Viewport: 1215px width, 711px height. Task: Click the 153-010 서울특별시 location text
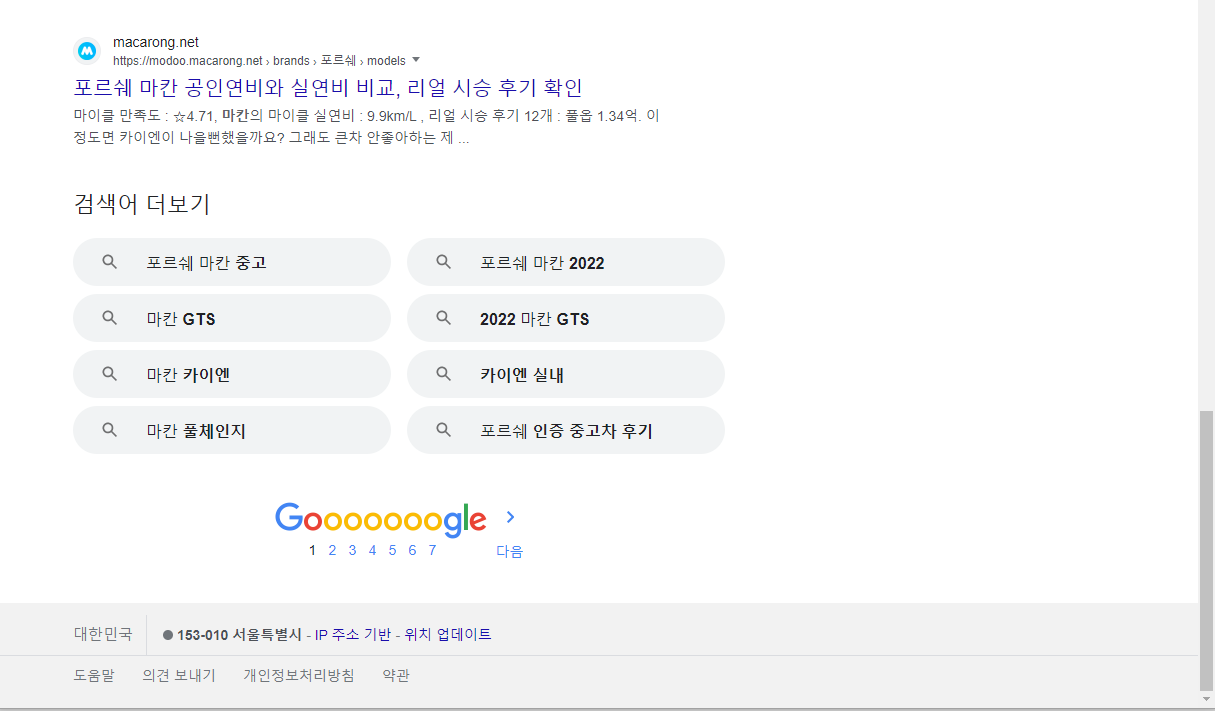tap(239, 635)
